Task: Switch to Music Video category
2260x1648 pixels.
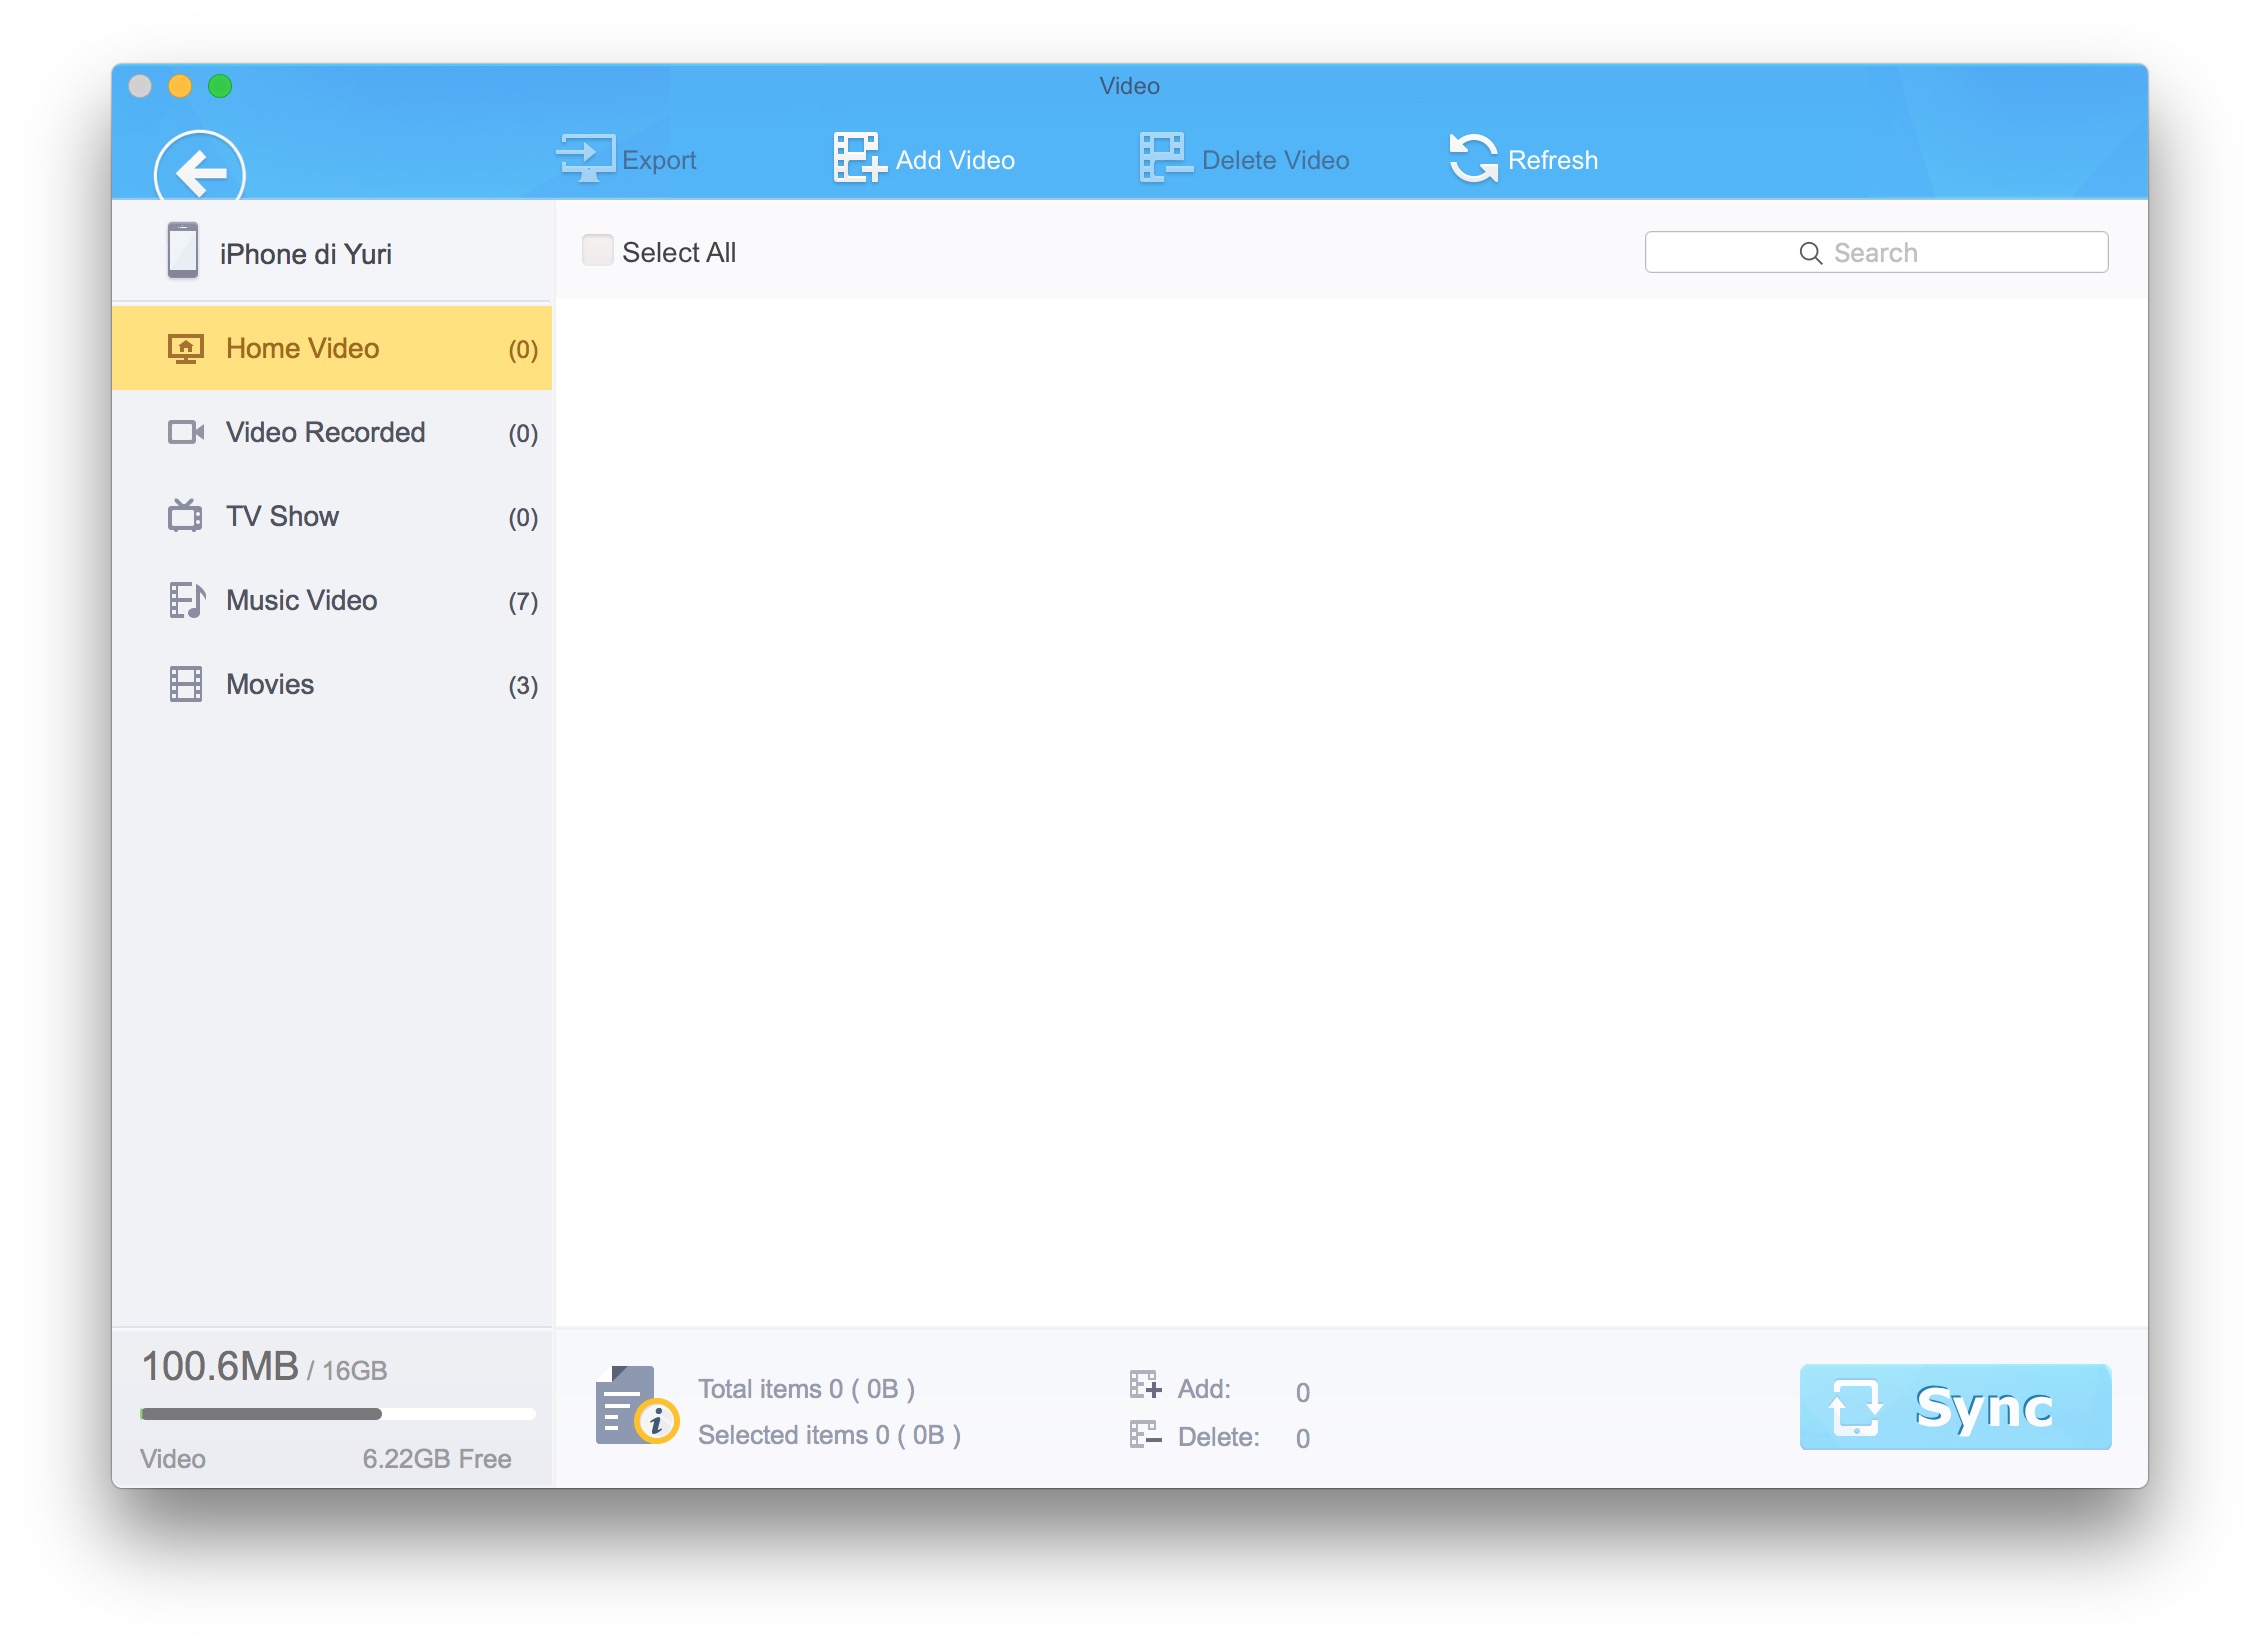Action: tap(301, 600)
